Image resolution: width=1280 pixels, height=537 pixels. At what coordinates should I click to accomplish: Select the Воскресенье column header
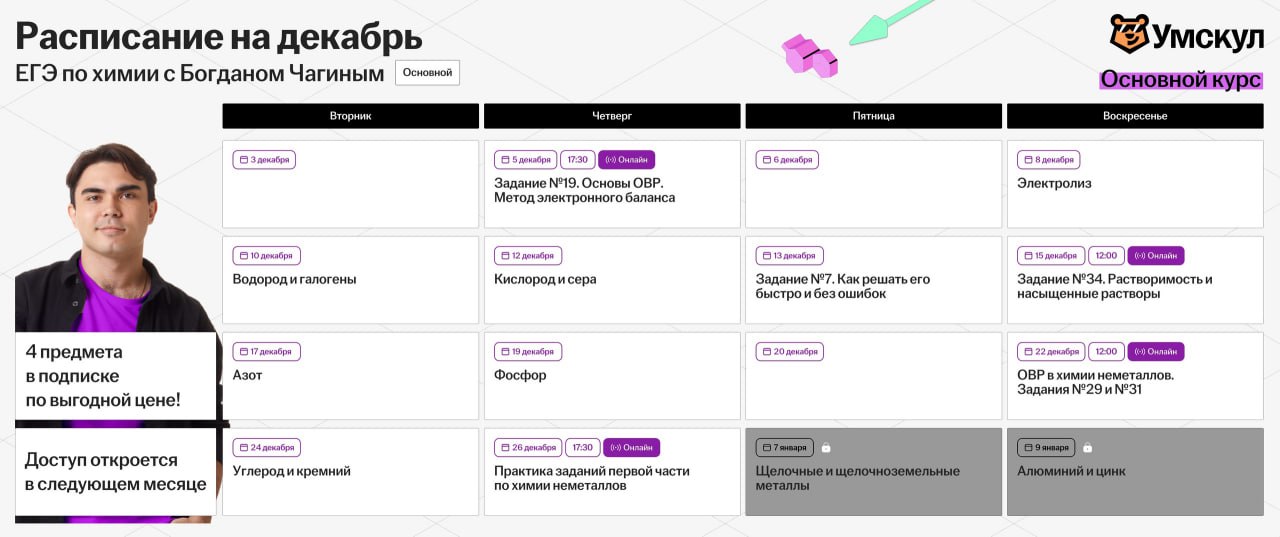point(1135,116)
